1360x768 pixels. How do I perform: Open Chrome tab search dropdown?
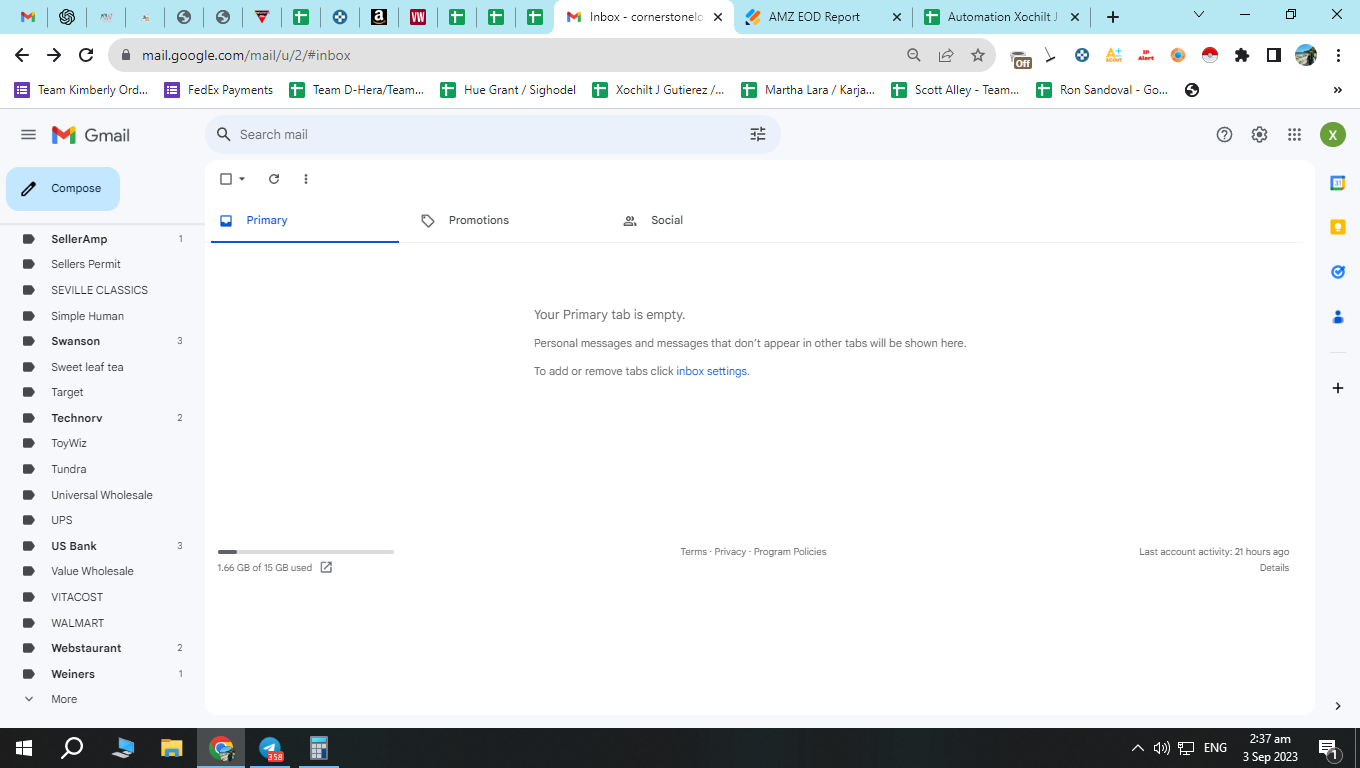1199,16
